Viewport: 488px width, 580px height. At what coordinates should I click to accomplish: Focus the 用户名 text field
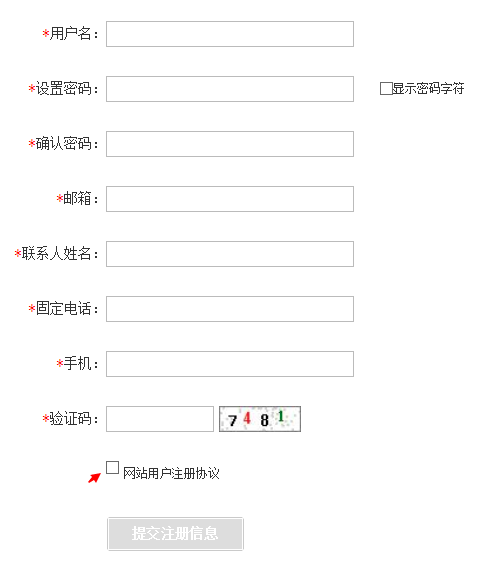click(x=230, y=34)
